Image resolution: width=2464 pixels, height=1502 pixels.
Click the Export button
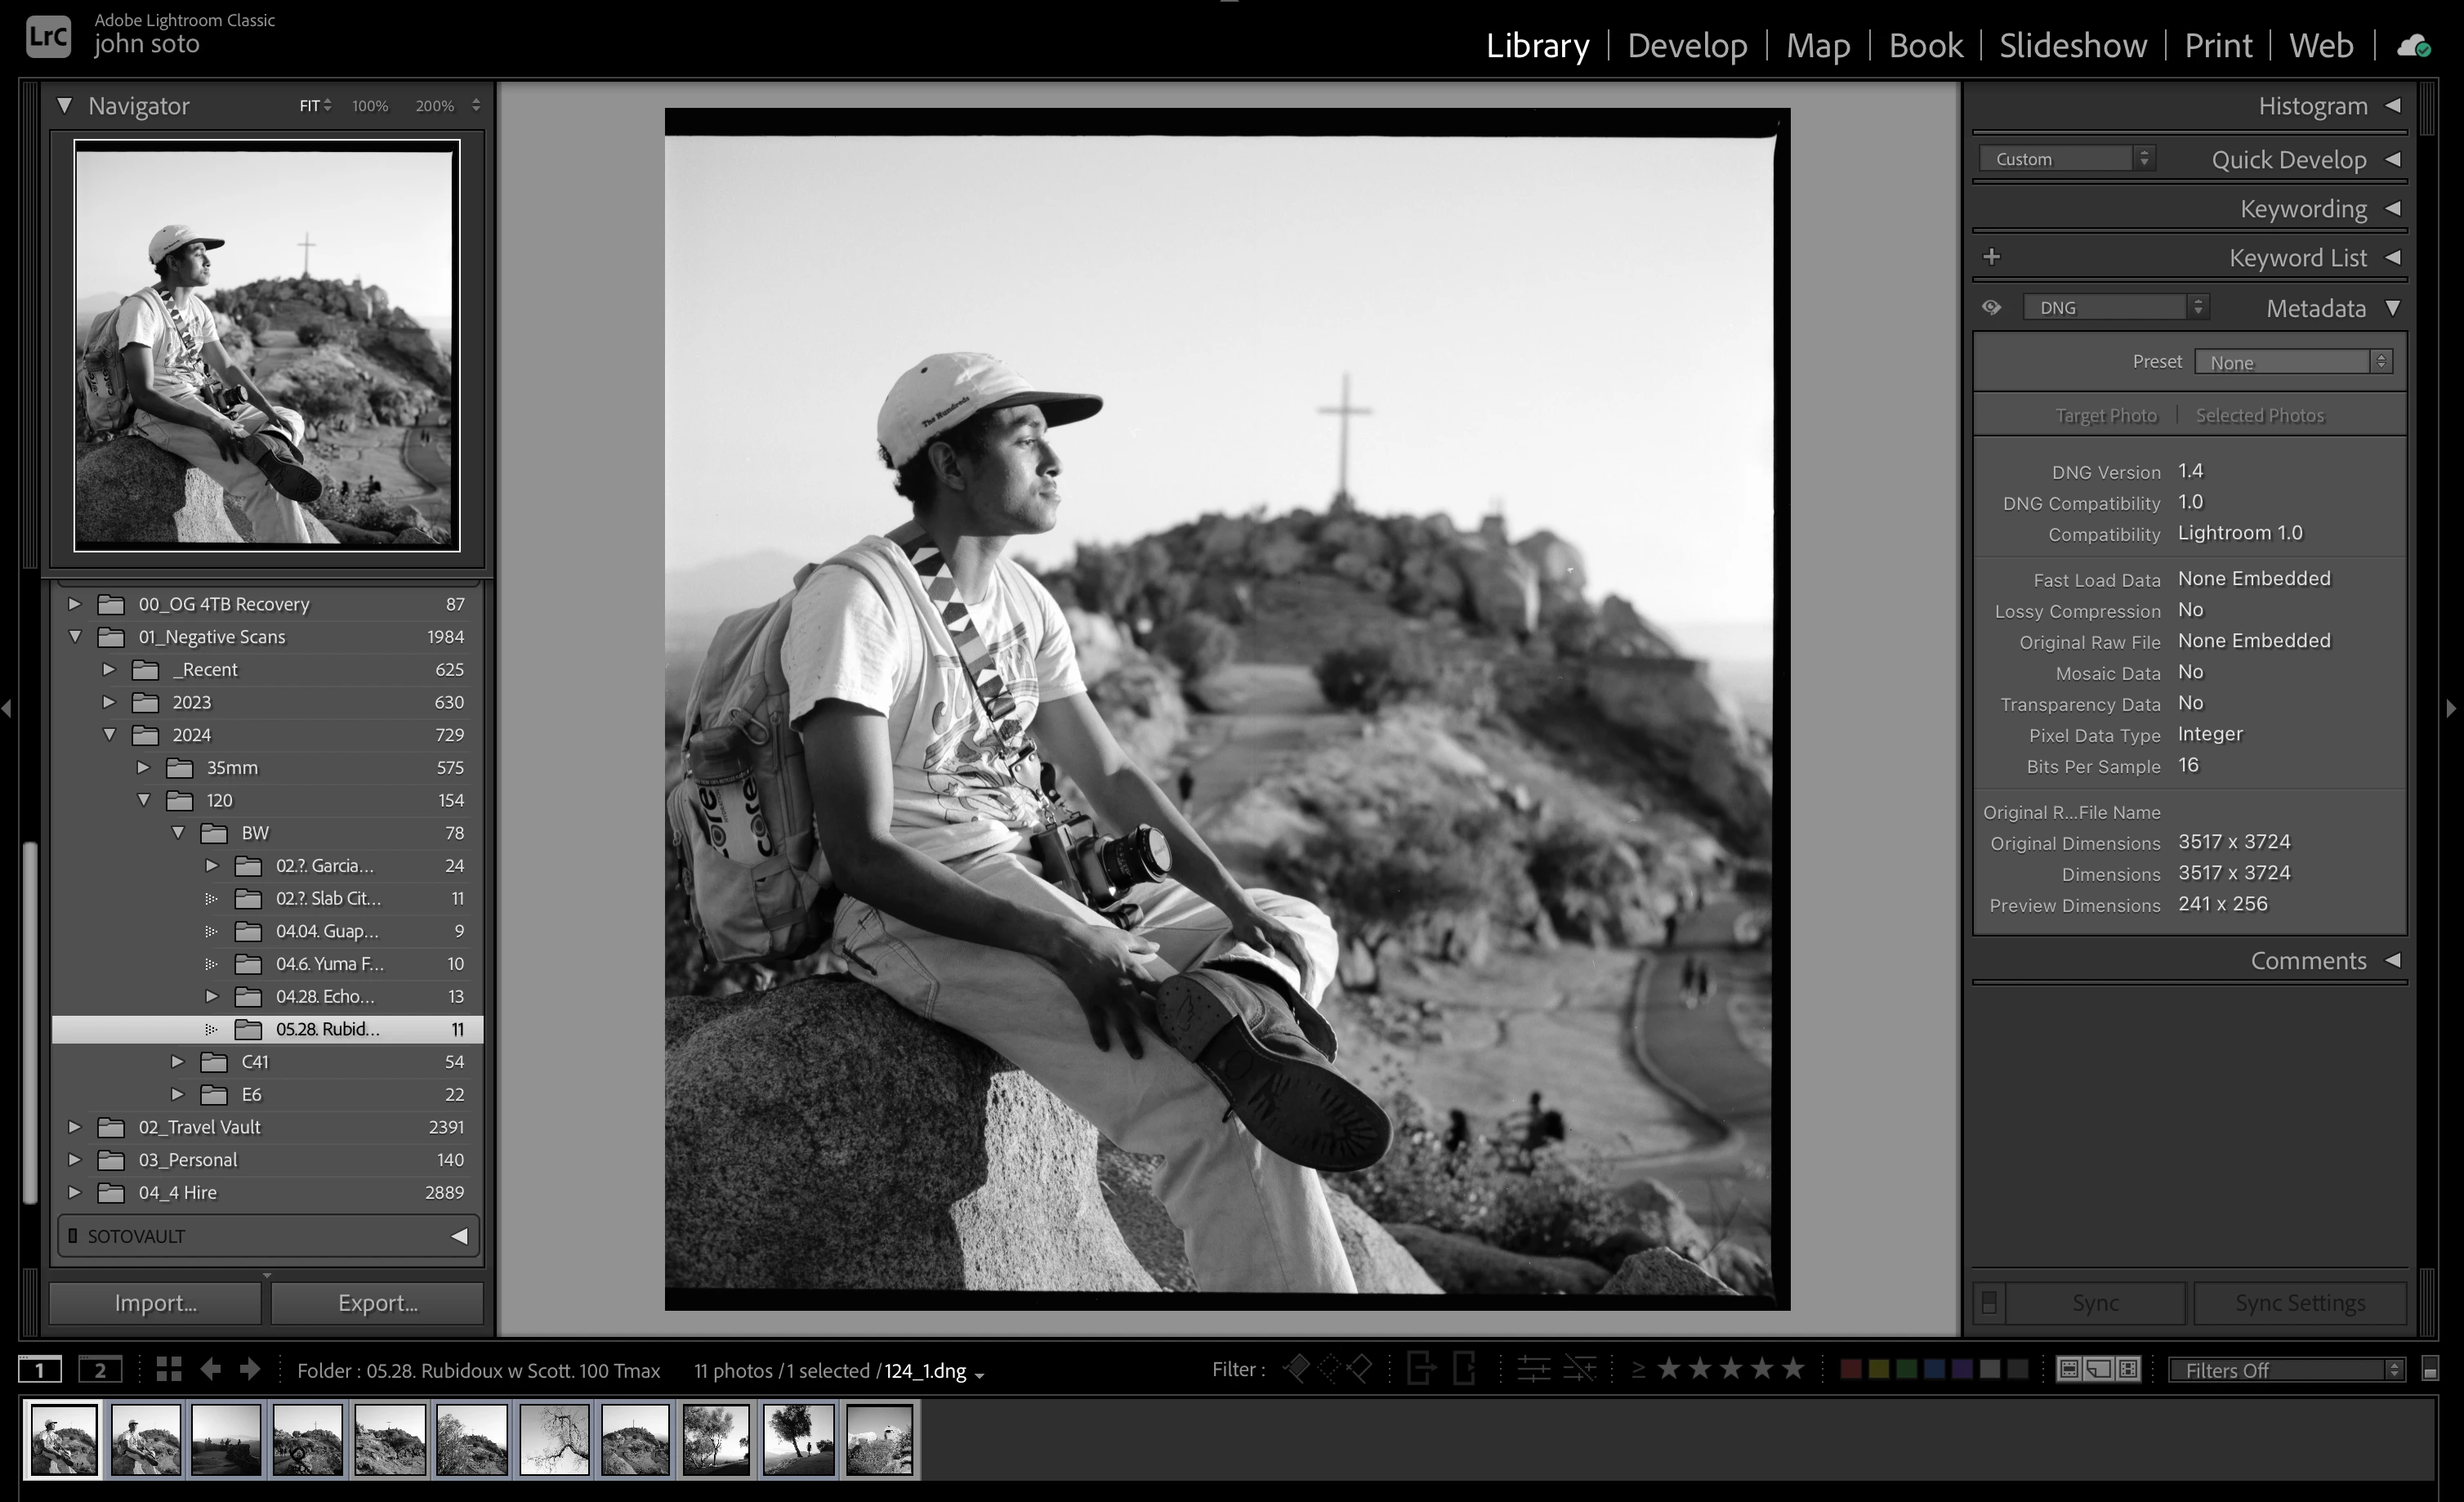[x=377, y=1303]
